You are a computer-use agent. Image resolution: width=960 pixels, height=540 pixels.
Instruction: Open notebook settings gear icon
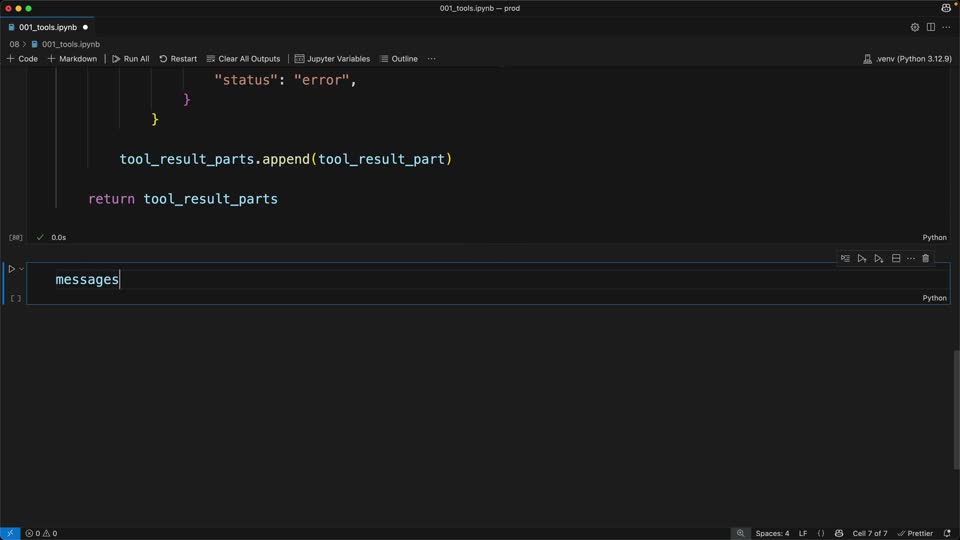click(x=915, y=27)
